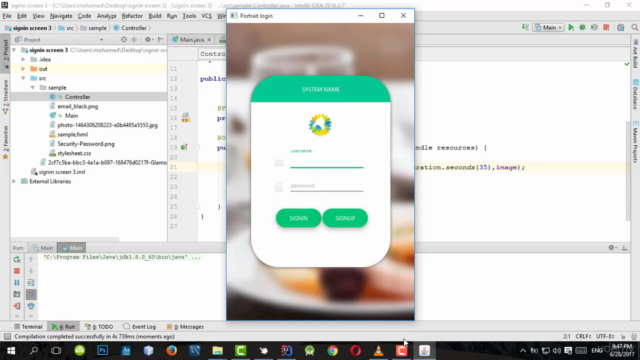Image resolution: width=640 pixels, height=360 pixels.
Task: Pause output in the Run panel
Action: (17, 282)
